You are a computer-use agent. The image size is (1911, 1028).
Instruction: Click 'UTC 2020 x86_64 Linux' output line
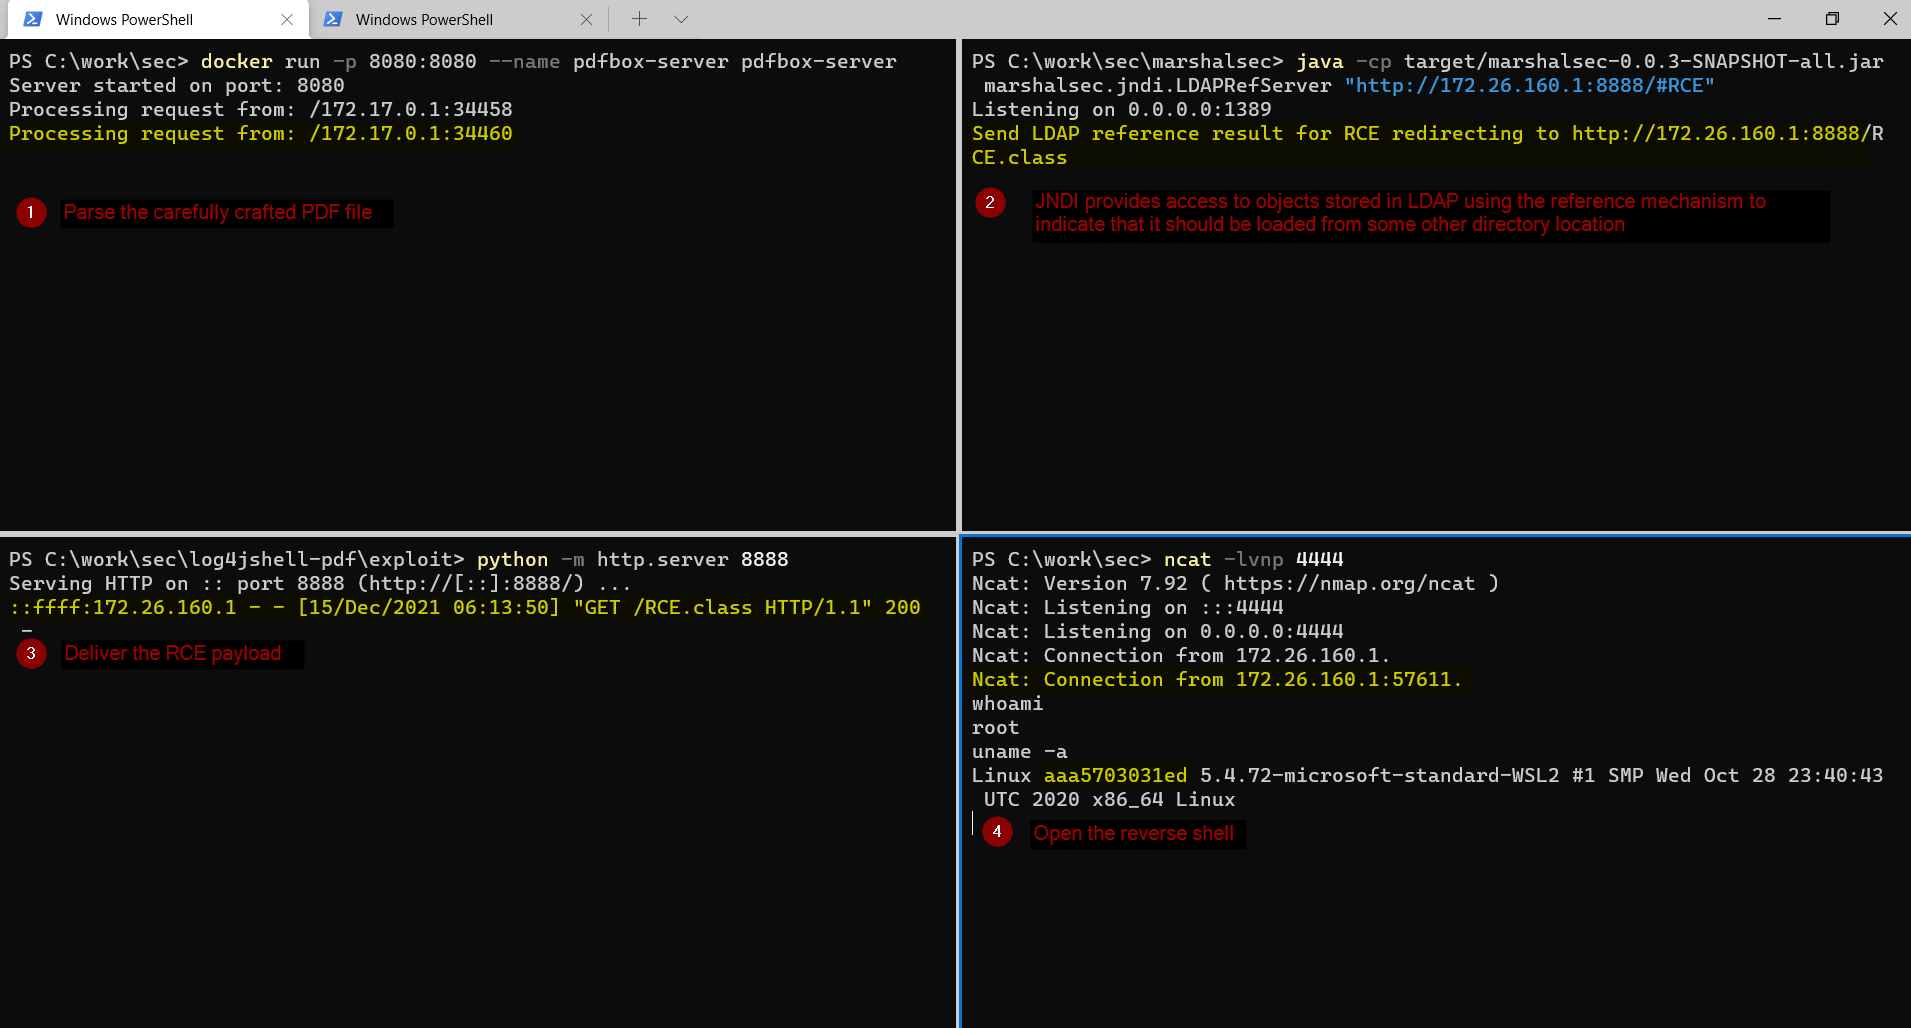pos(1109,800)
